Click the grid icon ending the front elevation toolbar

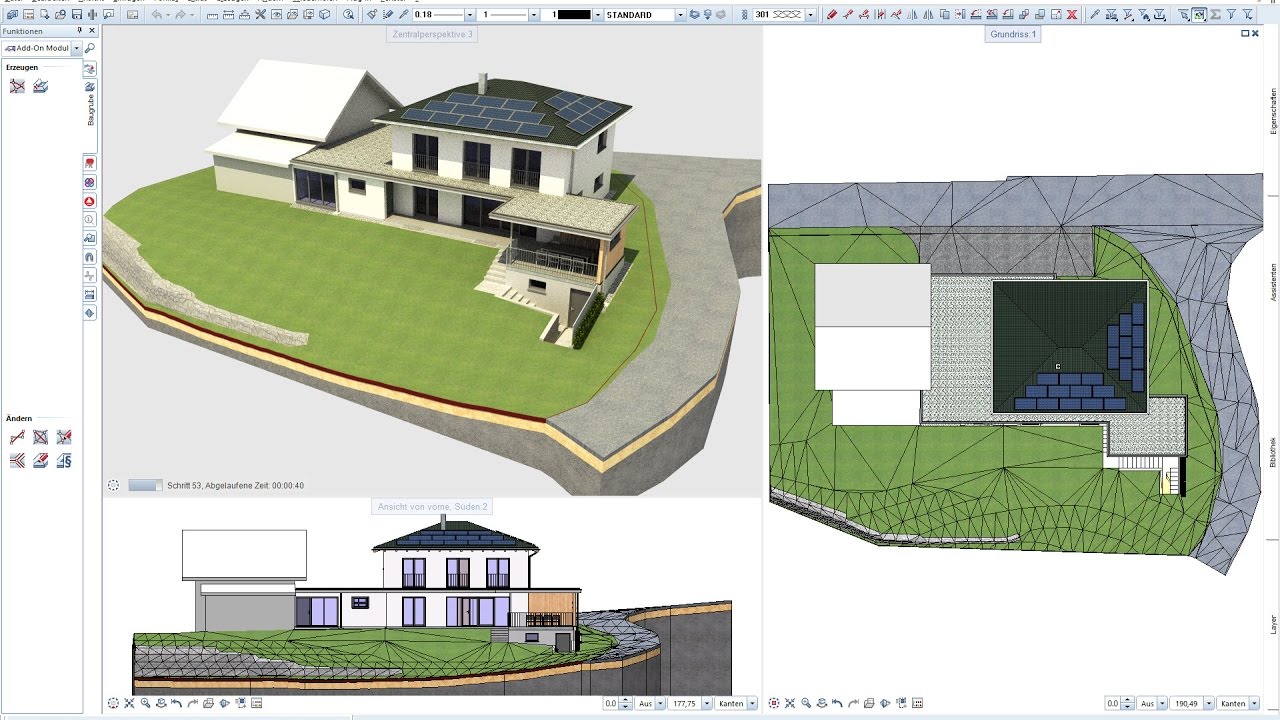click(257, 703)
